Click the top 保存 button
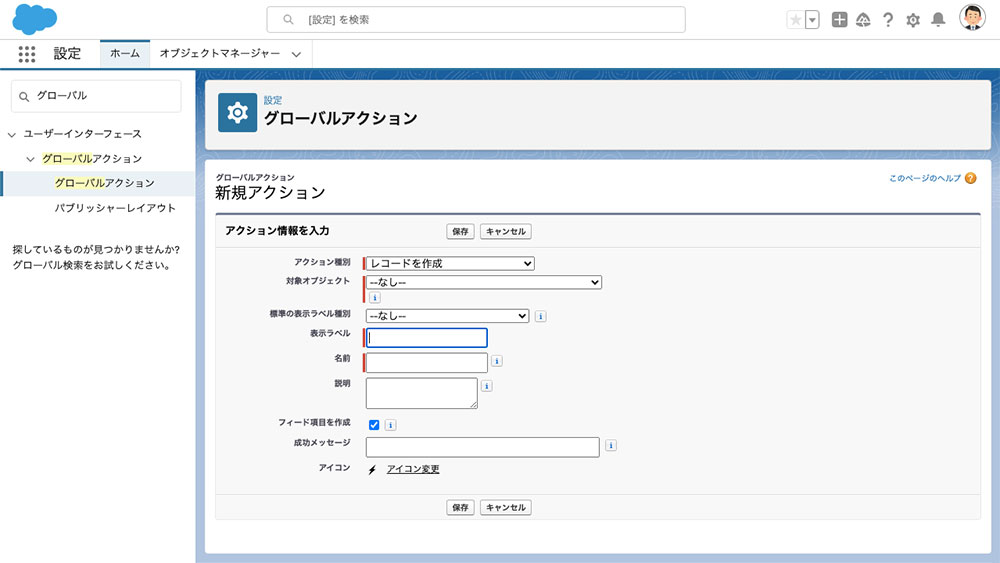This screenshot has width=1000, height=563. coord(460,231)
